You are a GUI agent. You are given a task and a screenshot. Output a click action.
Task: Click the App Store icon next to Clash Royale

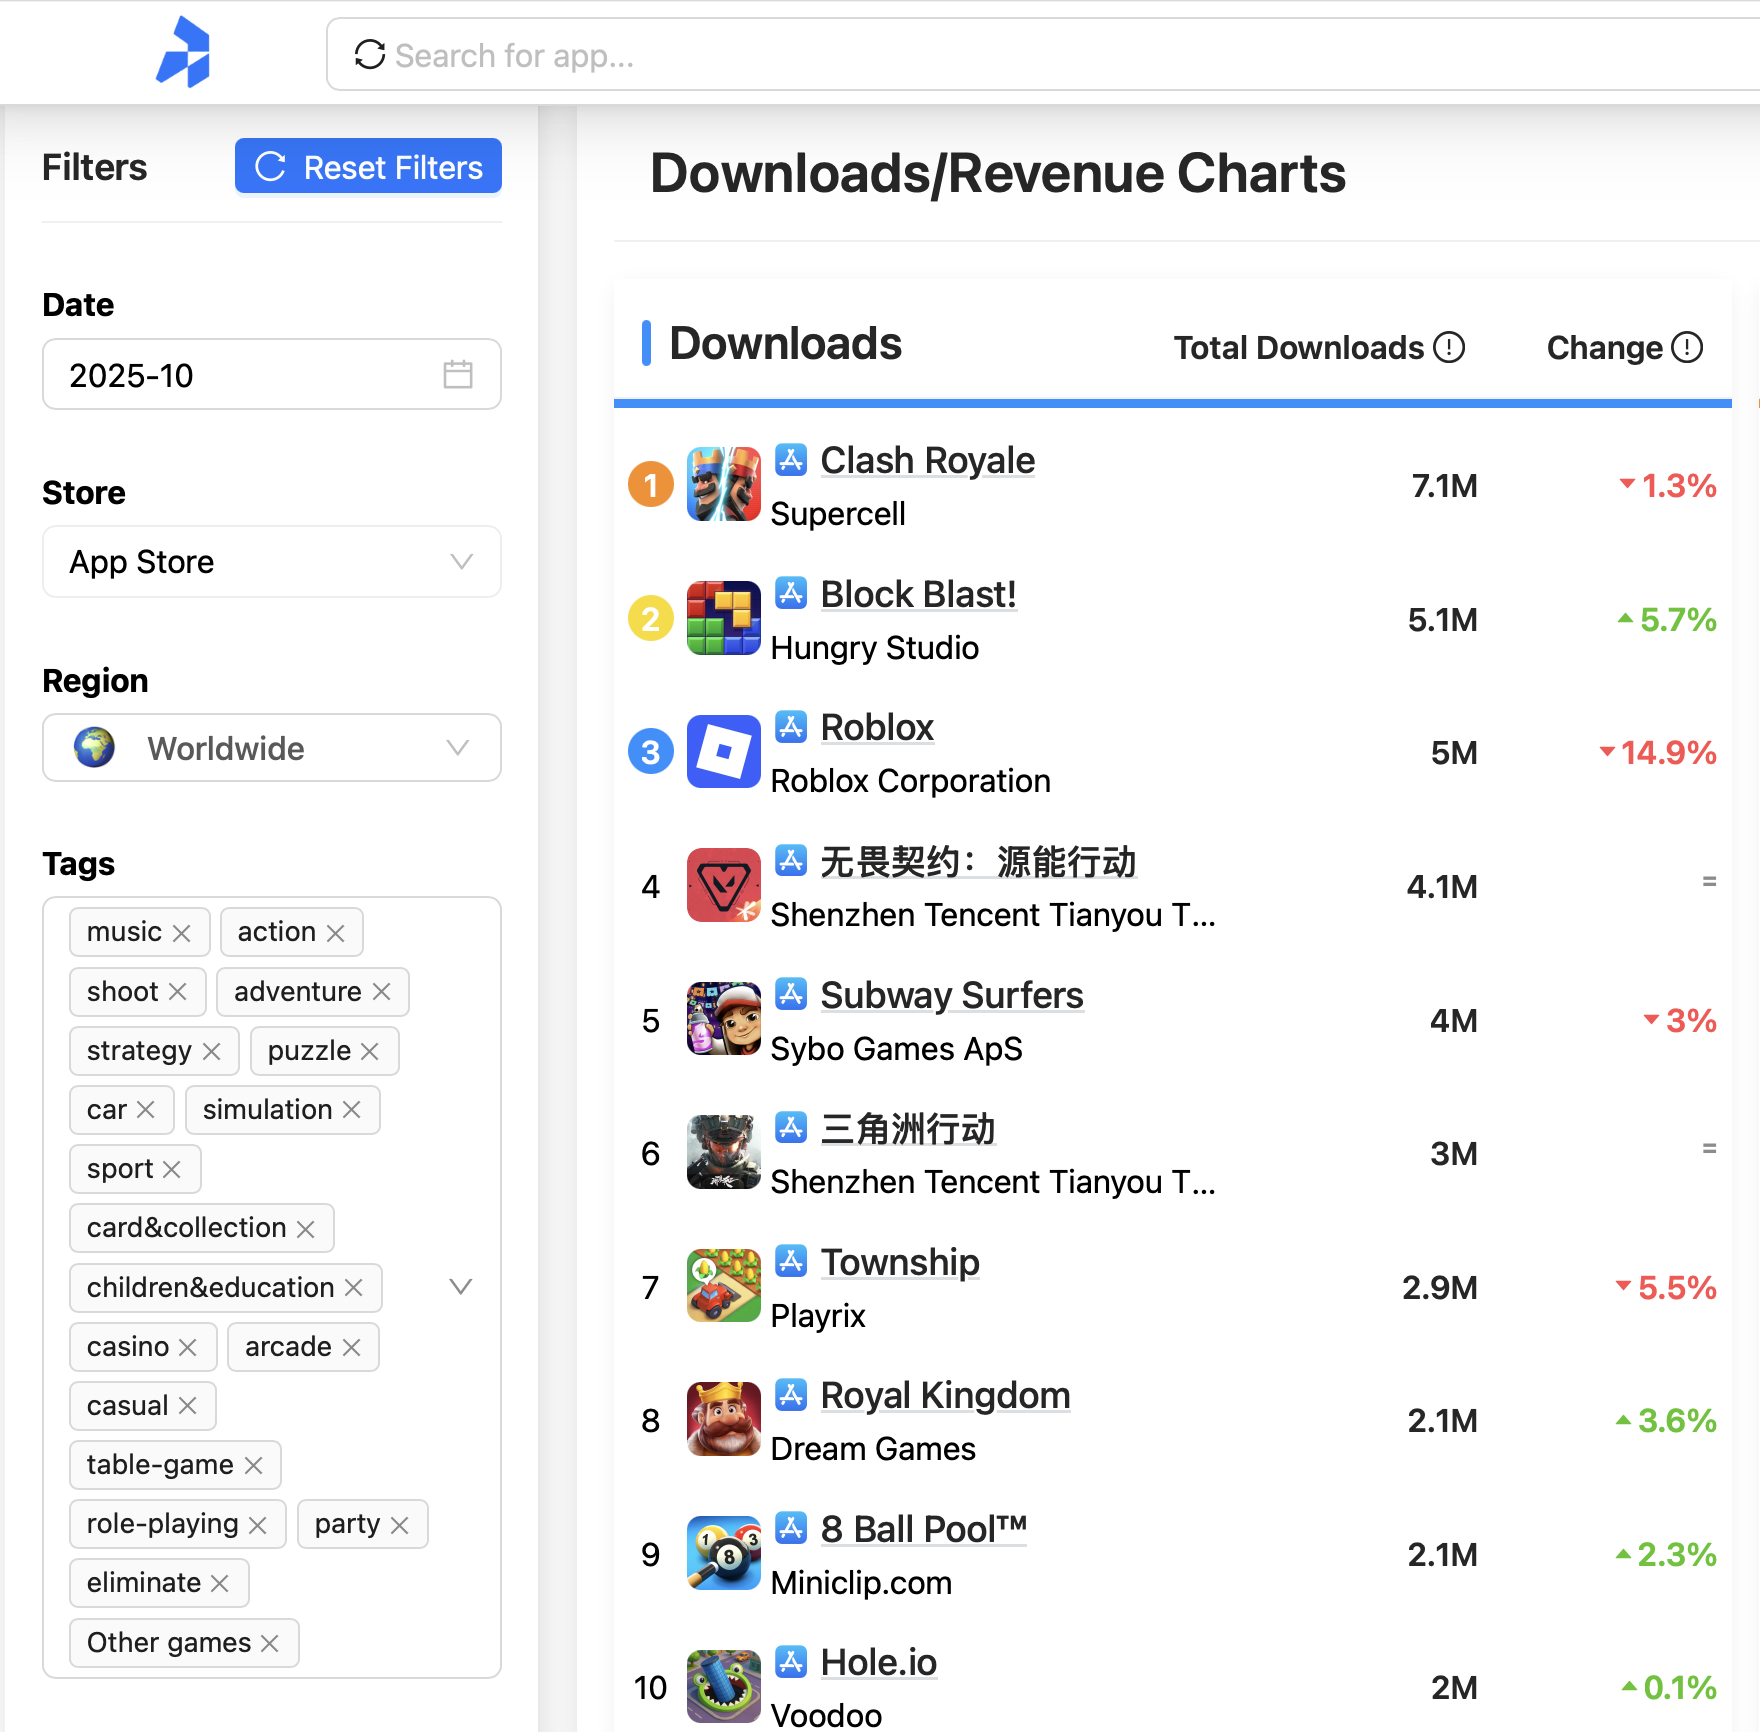[x=791, y=460]
